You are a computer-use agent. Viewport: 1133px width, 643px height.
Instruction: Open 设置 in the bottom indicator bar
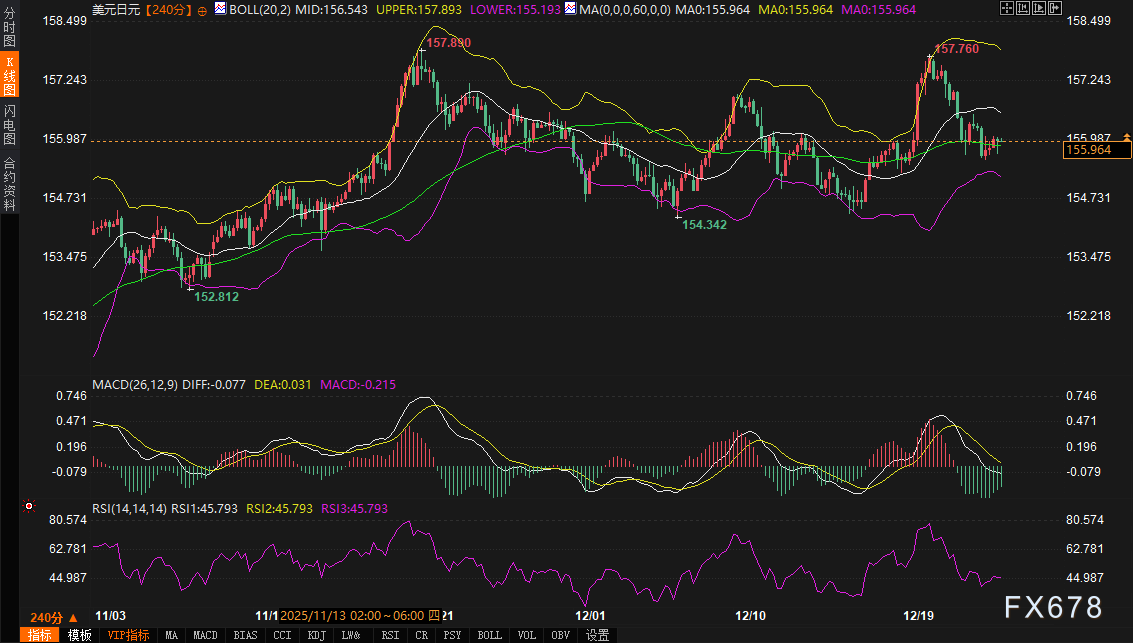[x=597, y=635]
